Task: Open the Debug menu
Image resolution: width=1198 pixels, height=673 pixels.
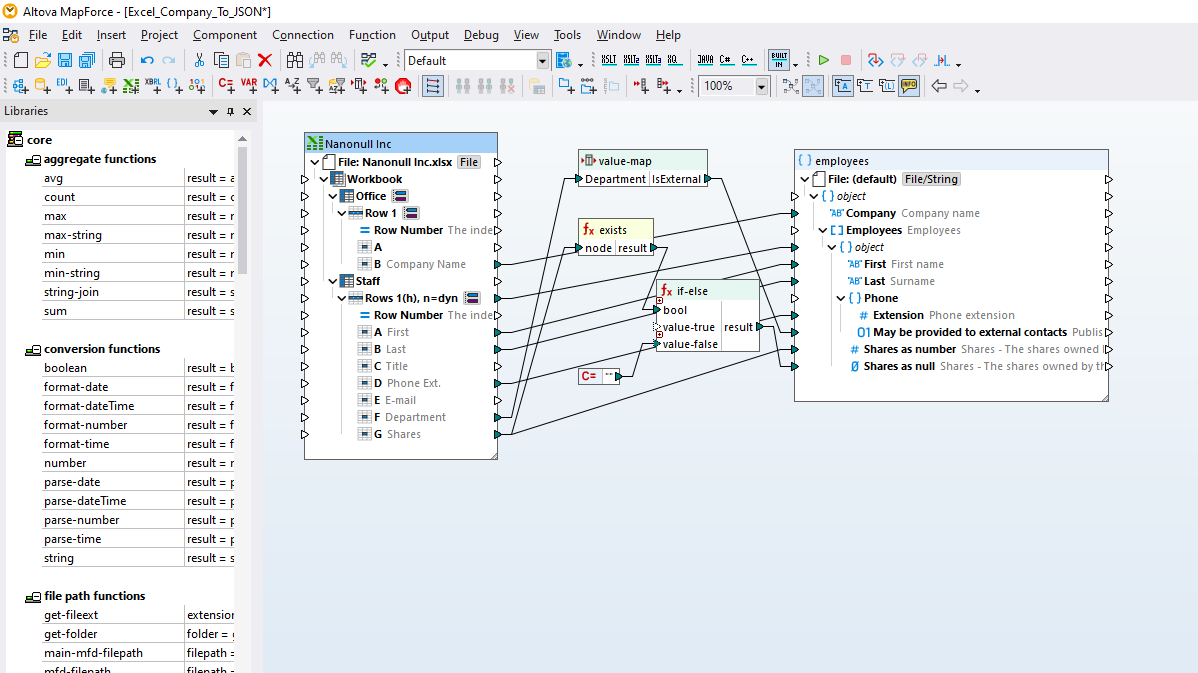Action: coord(480,34)
